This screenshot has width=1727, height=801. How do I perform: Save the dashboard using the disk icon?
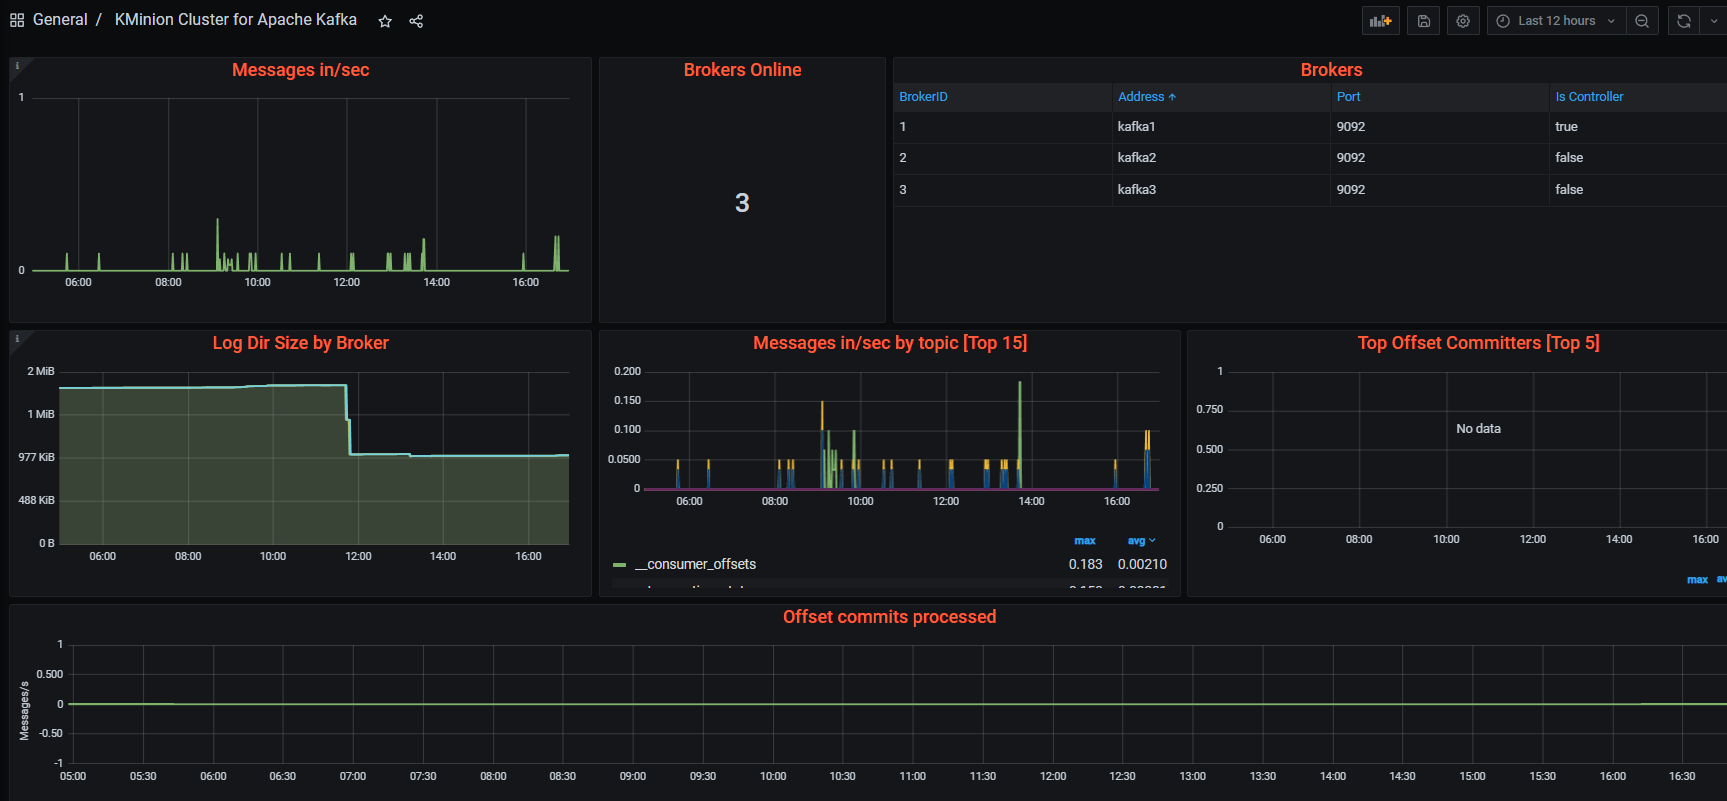pyautogui.click(x=1424, y=21)
